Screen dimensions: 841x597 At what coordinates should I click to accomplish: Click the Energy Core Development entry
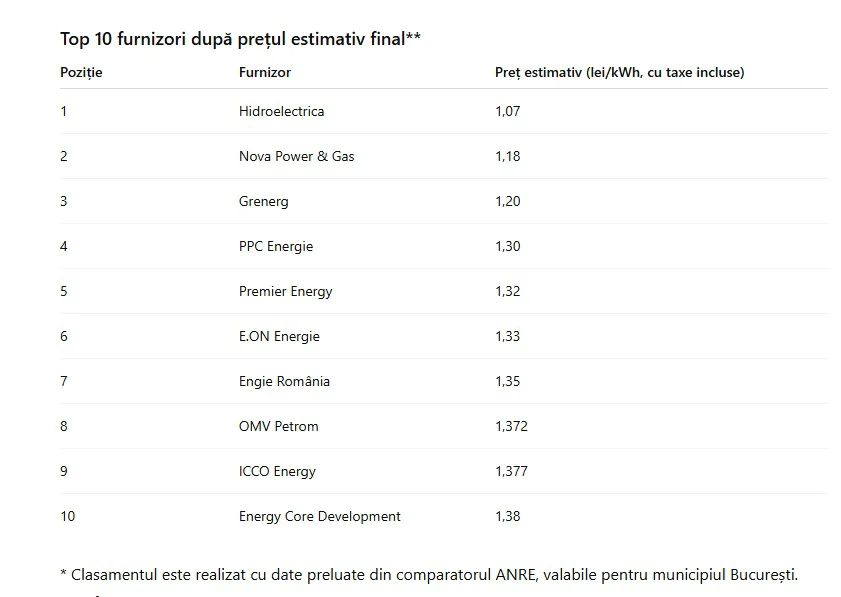click(319, 516)
